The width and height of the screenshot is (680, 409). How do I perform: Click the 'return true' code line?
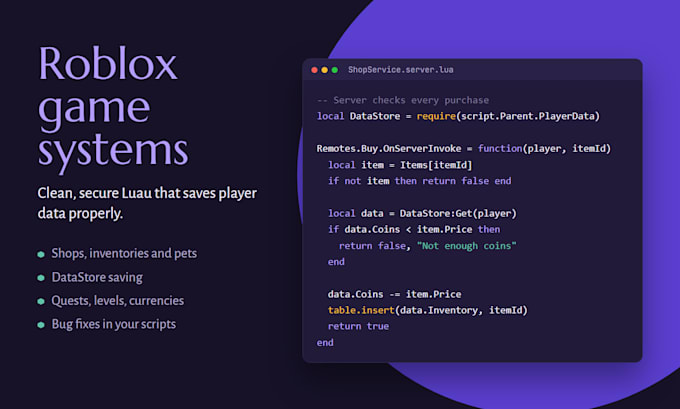[358, 326]
